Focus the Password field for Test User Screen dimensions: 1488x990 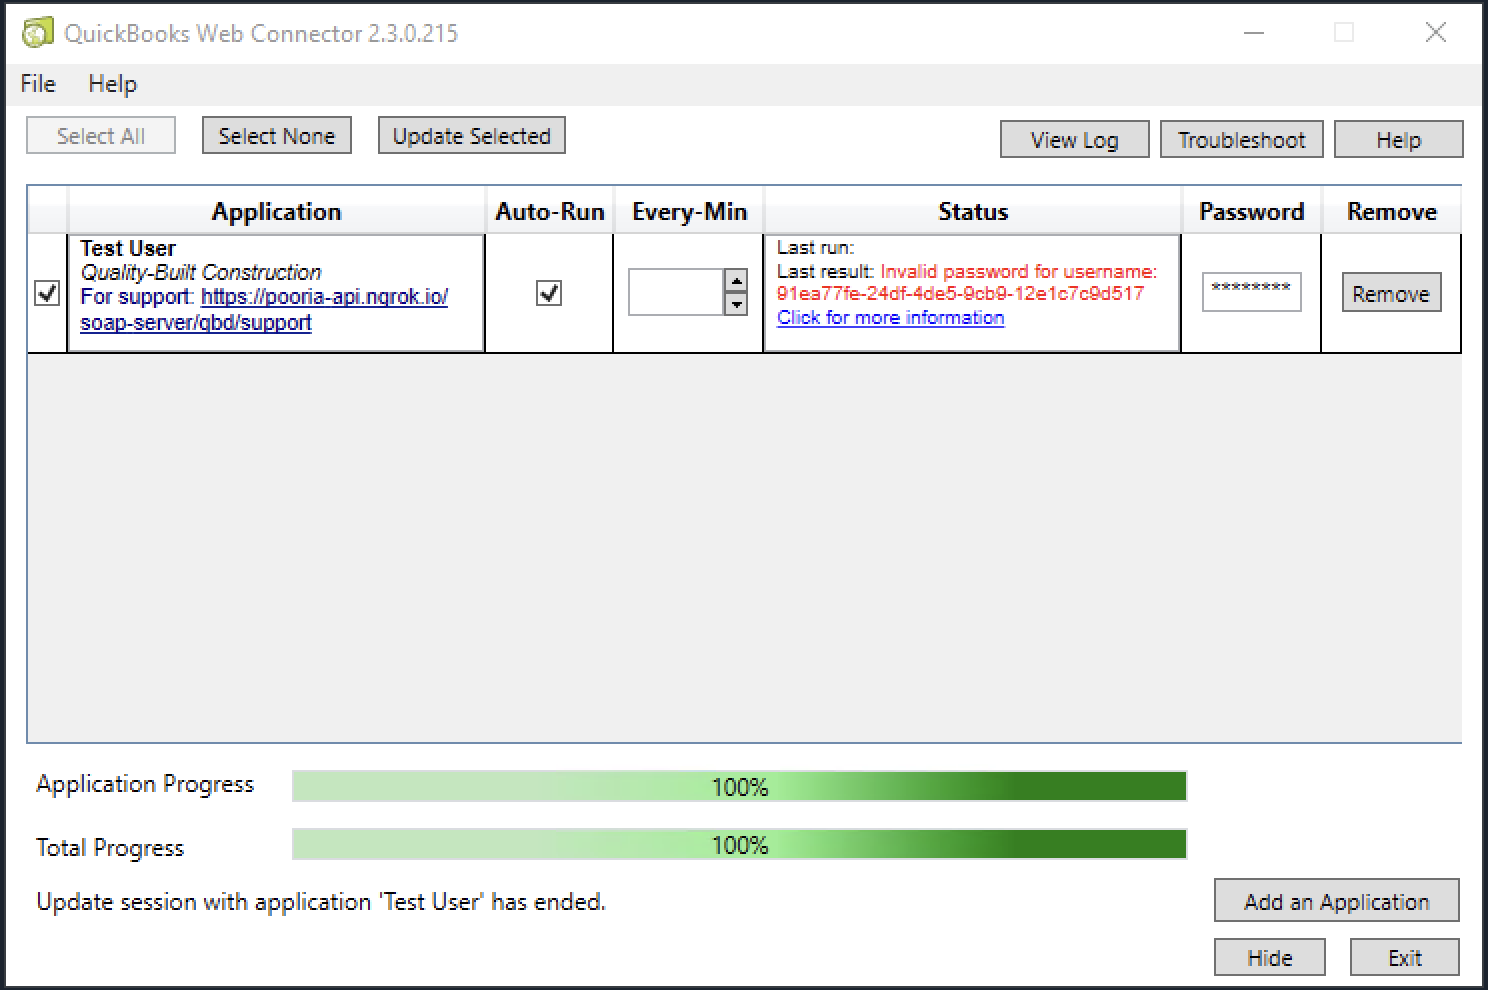[1251, 292]
